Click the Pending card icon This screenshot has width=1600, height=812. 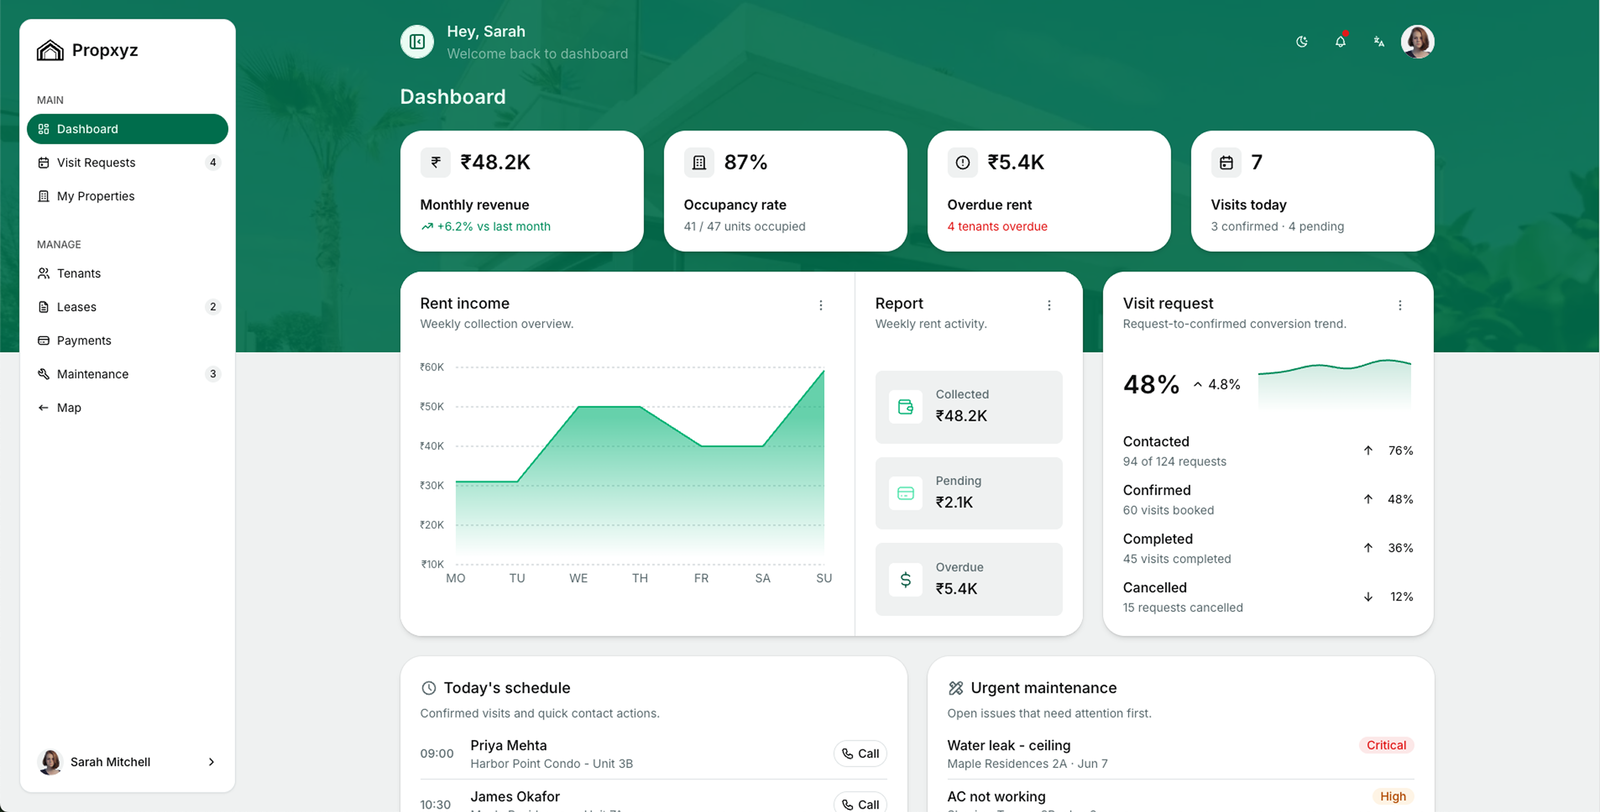pyautogui.click(x=906, y=493)
